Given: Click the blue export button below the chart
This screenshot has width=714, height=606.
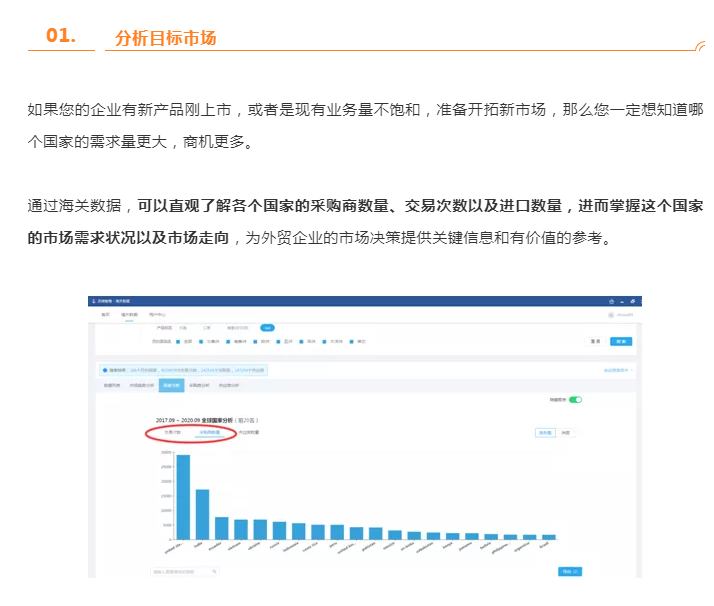Looking at the screenshot, I should pyautogui.click(x=570, y=571).
